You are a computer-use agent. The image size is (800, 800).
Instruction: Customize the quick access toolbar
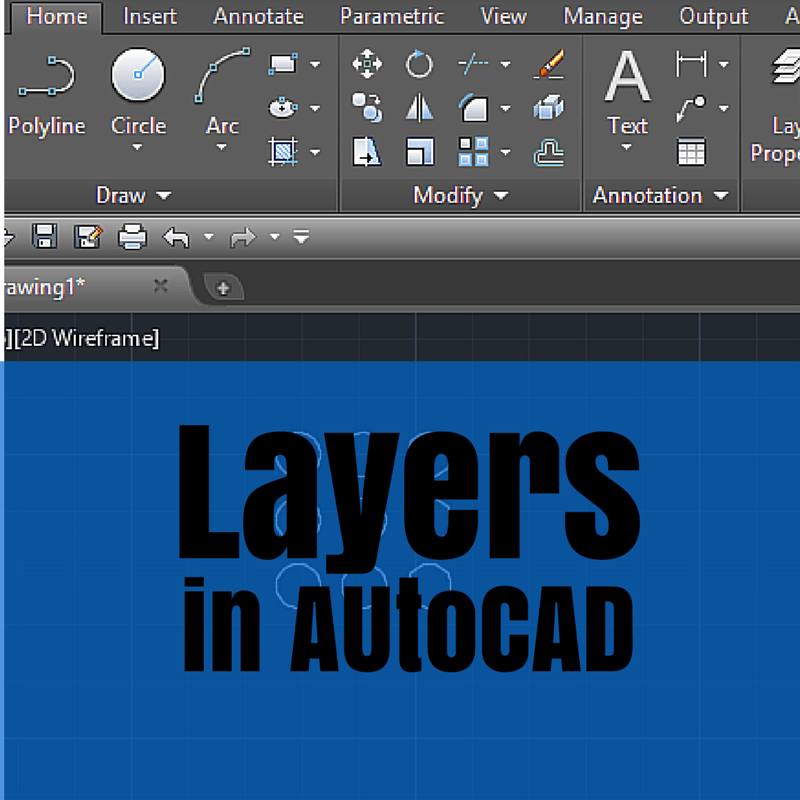tap(301, 237)
